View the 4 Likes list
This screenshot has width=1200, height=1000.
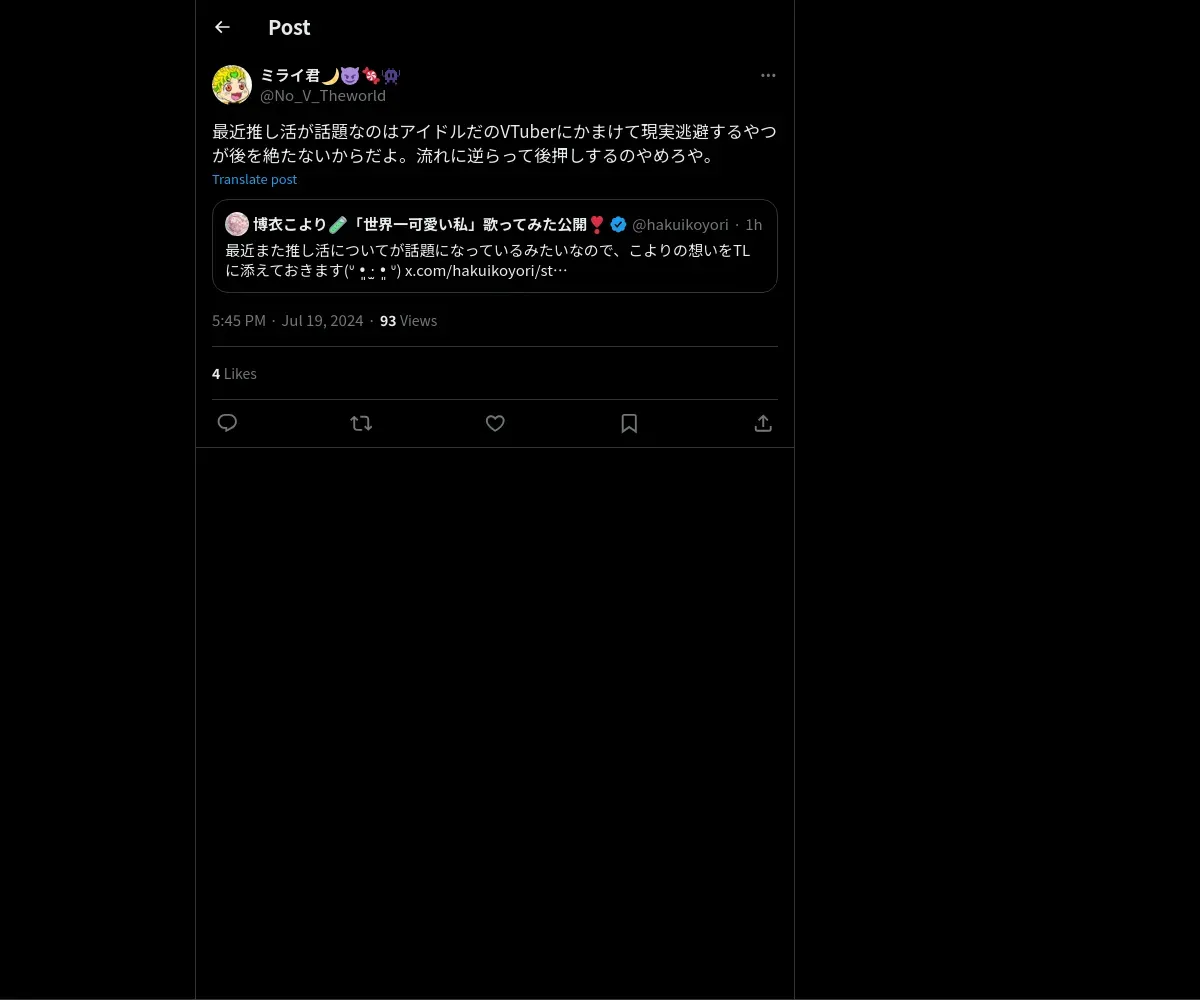point(234,374)
